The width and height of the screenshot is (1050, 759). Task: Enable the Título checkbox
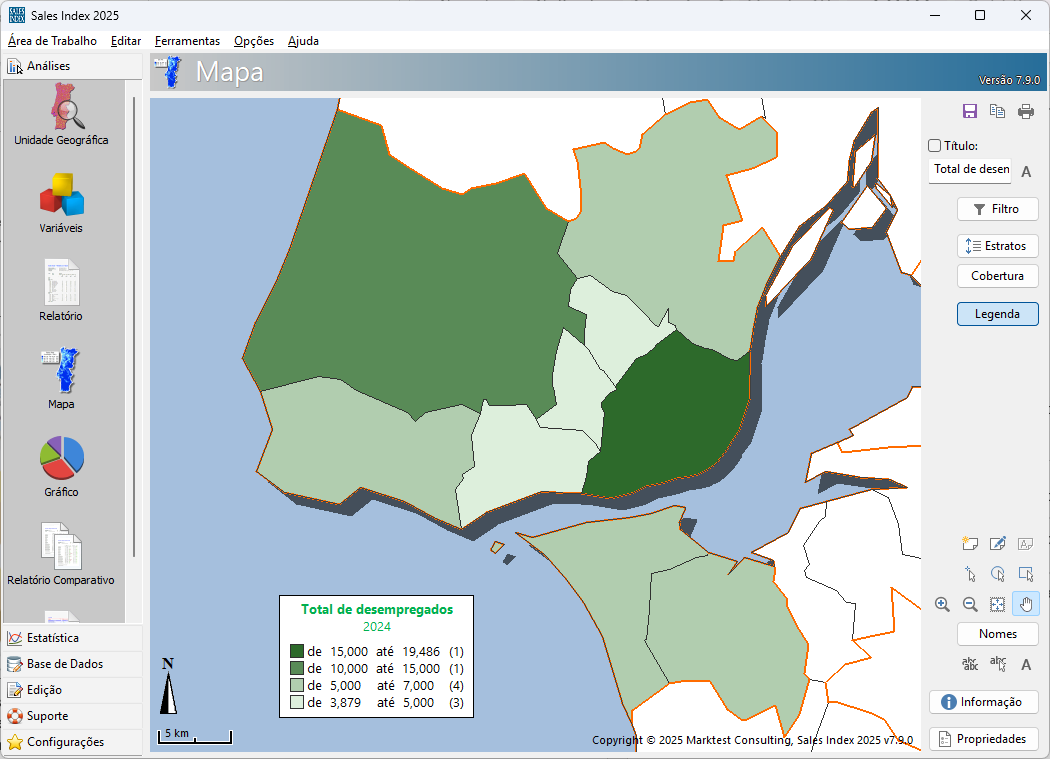click(935, 146)
